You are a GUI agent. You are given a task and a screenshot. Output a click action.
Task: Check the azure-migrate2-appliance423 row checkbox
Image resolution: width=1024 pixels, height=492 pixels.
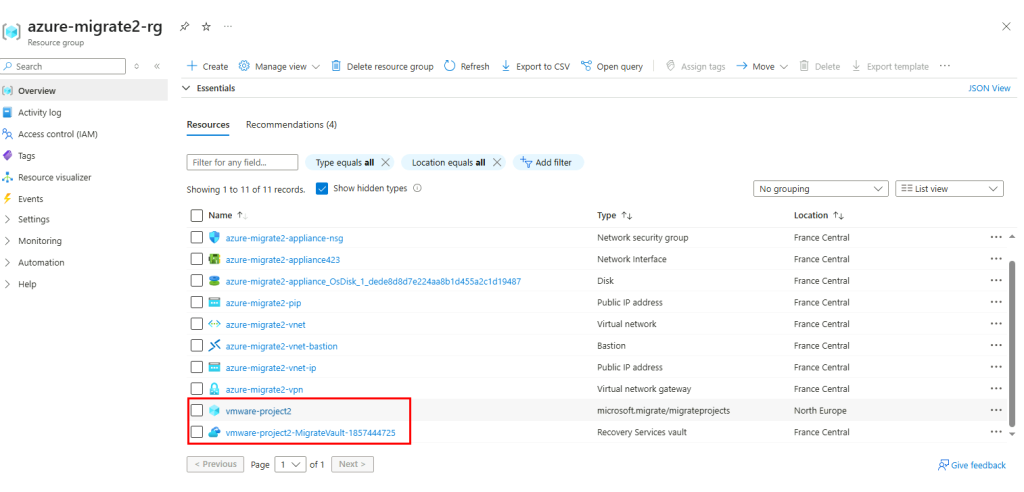(197, 259)
